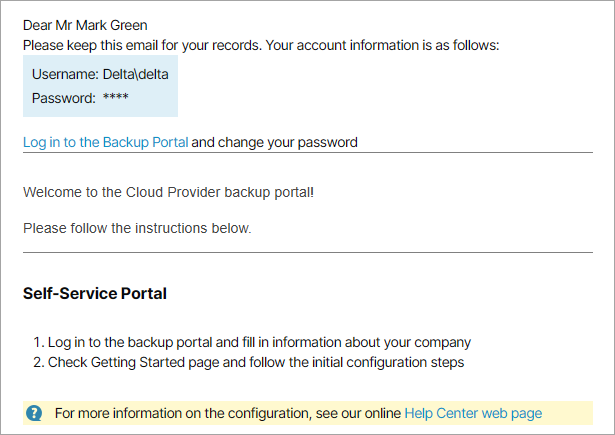Click the list number 1 marker
Viewport: 615px width, 435px height.
[37, 342]
